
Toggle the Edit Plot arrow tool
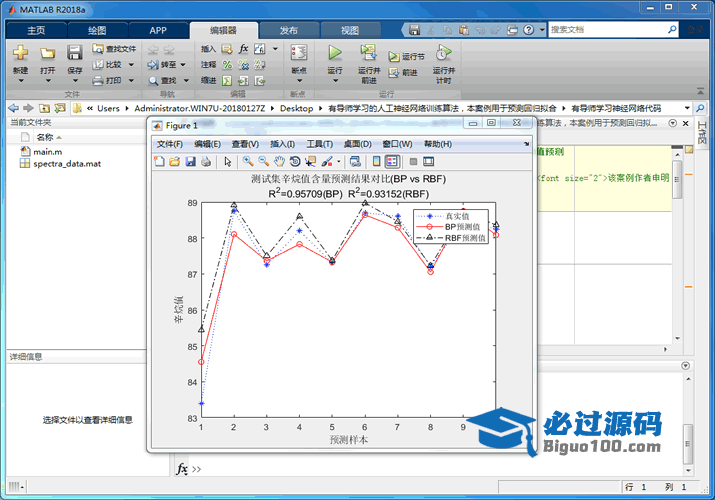tap(228, 161)
